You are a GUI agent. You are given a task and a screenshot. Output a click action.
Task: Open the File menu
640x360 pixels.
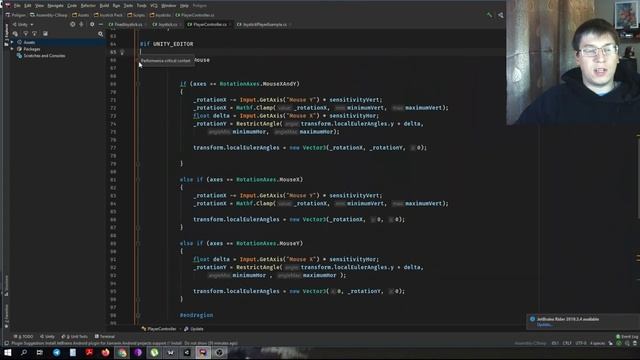(17, 6)
